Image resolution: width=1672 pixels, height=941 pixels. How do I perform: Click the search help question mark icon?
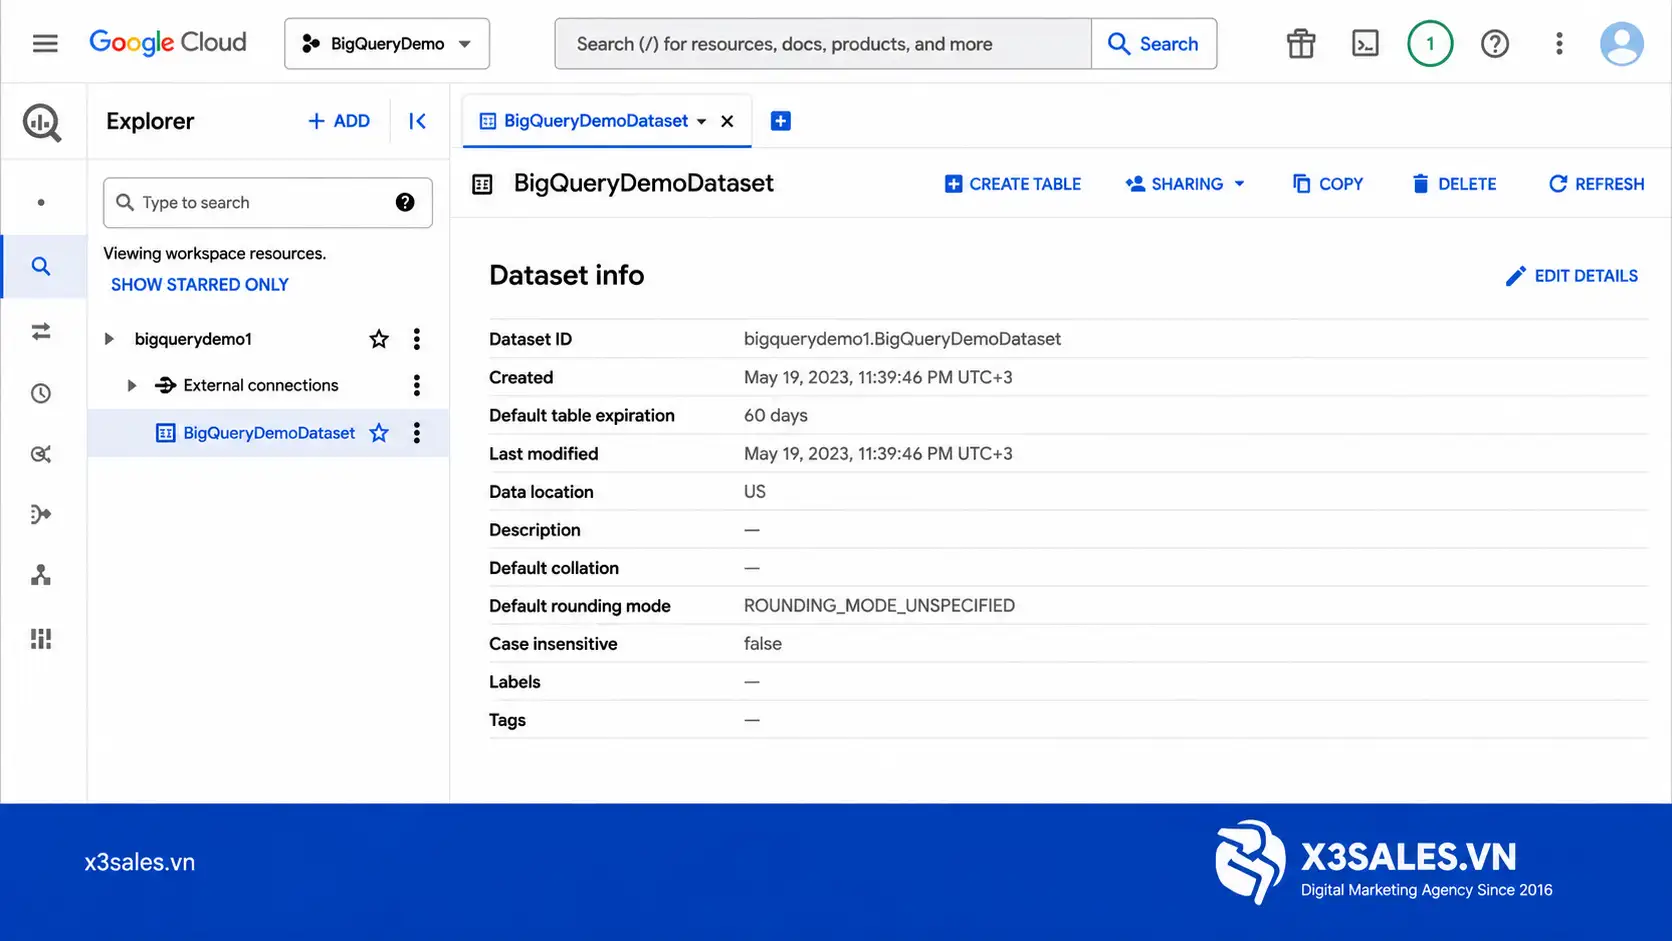[405, 202]
